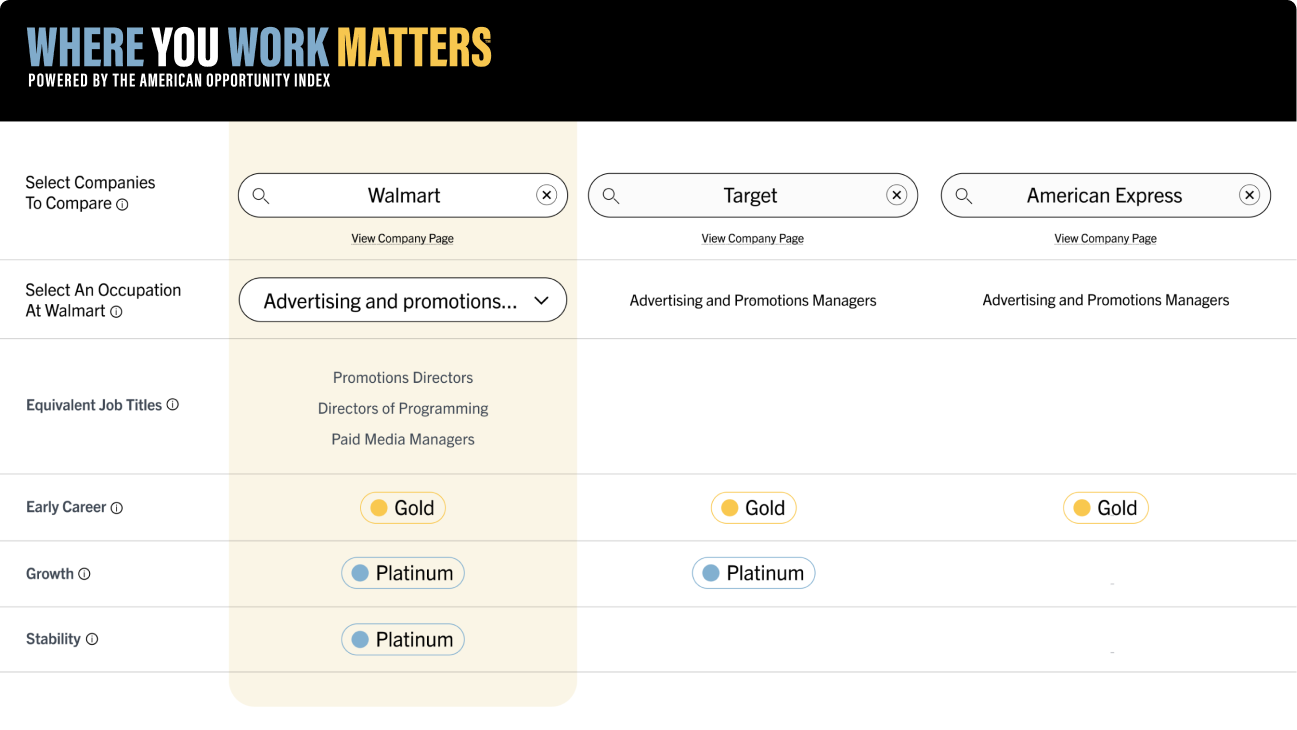
Task: Open Walmart's View Company Page link
Action: click(x=402, y=239)
